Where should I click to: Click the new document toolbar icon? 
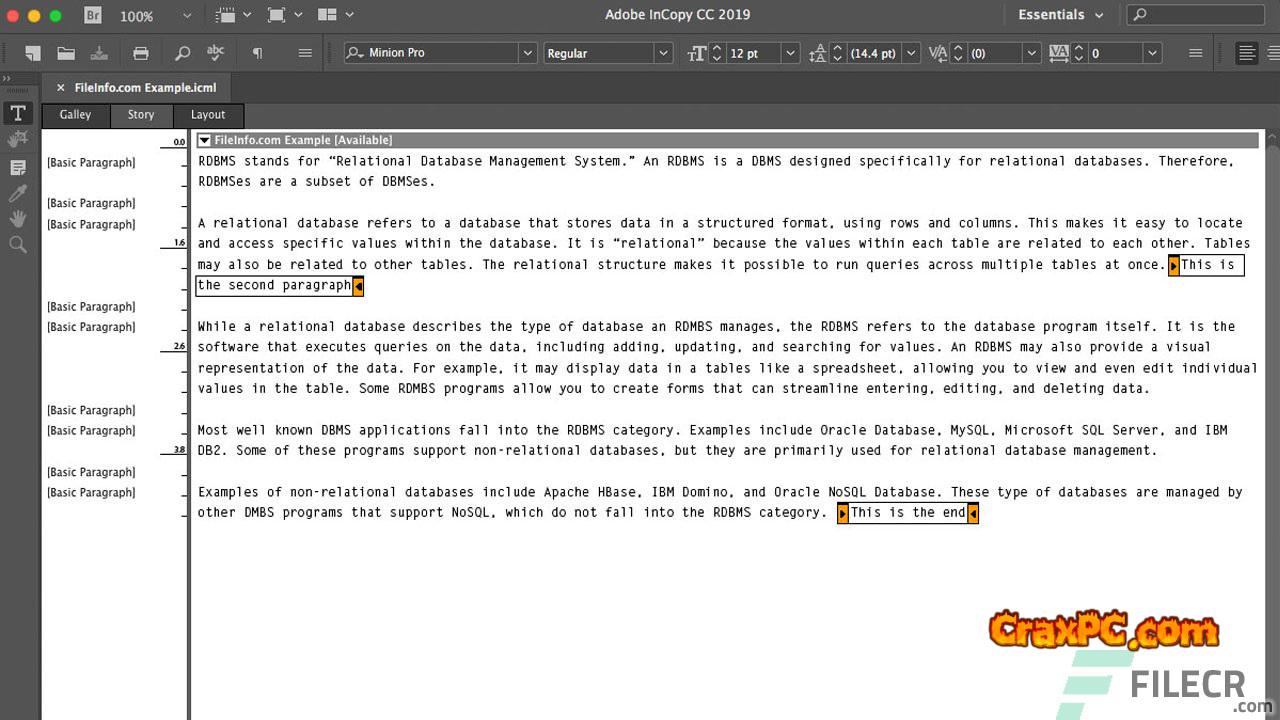(x=33, y=53)
